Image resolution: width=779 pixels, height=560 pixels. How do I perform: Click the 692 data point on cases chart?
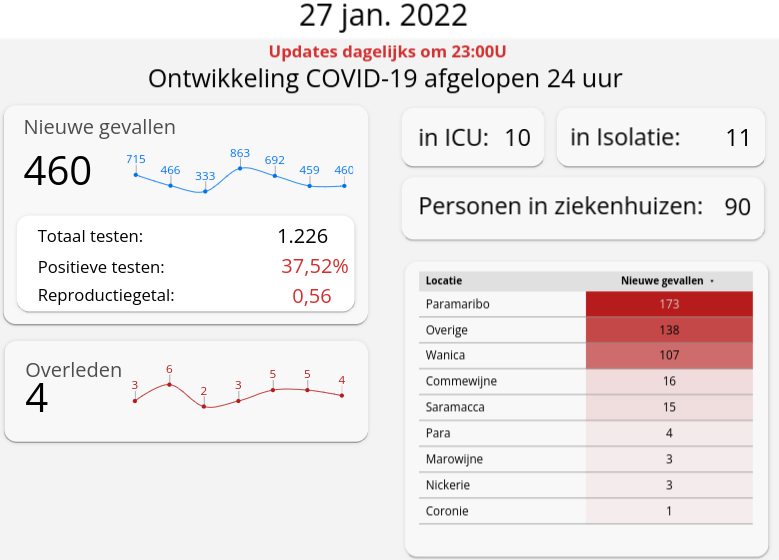click(x=275, y=175)
